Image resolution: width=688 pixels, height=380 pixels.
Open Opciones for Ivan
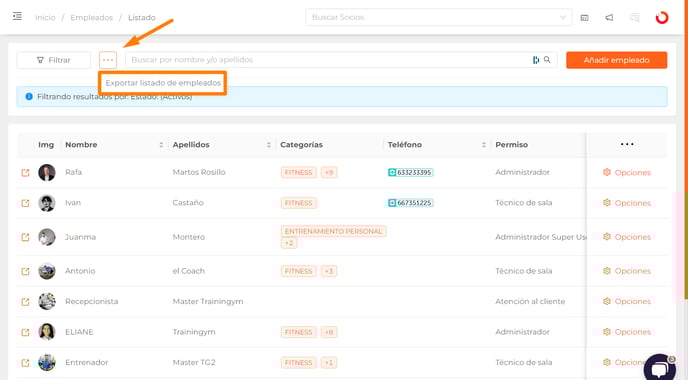(x=627, y=203)
